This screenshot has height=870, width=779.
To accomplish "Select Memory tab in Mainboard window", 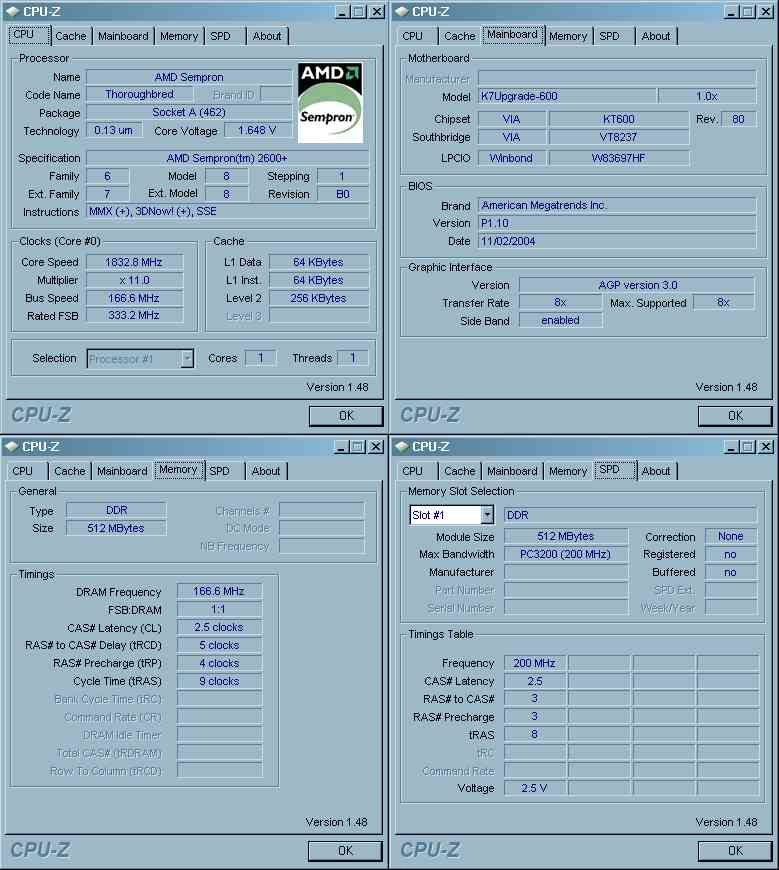I will [568, 36].
